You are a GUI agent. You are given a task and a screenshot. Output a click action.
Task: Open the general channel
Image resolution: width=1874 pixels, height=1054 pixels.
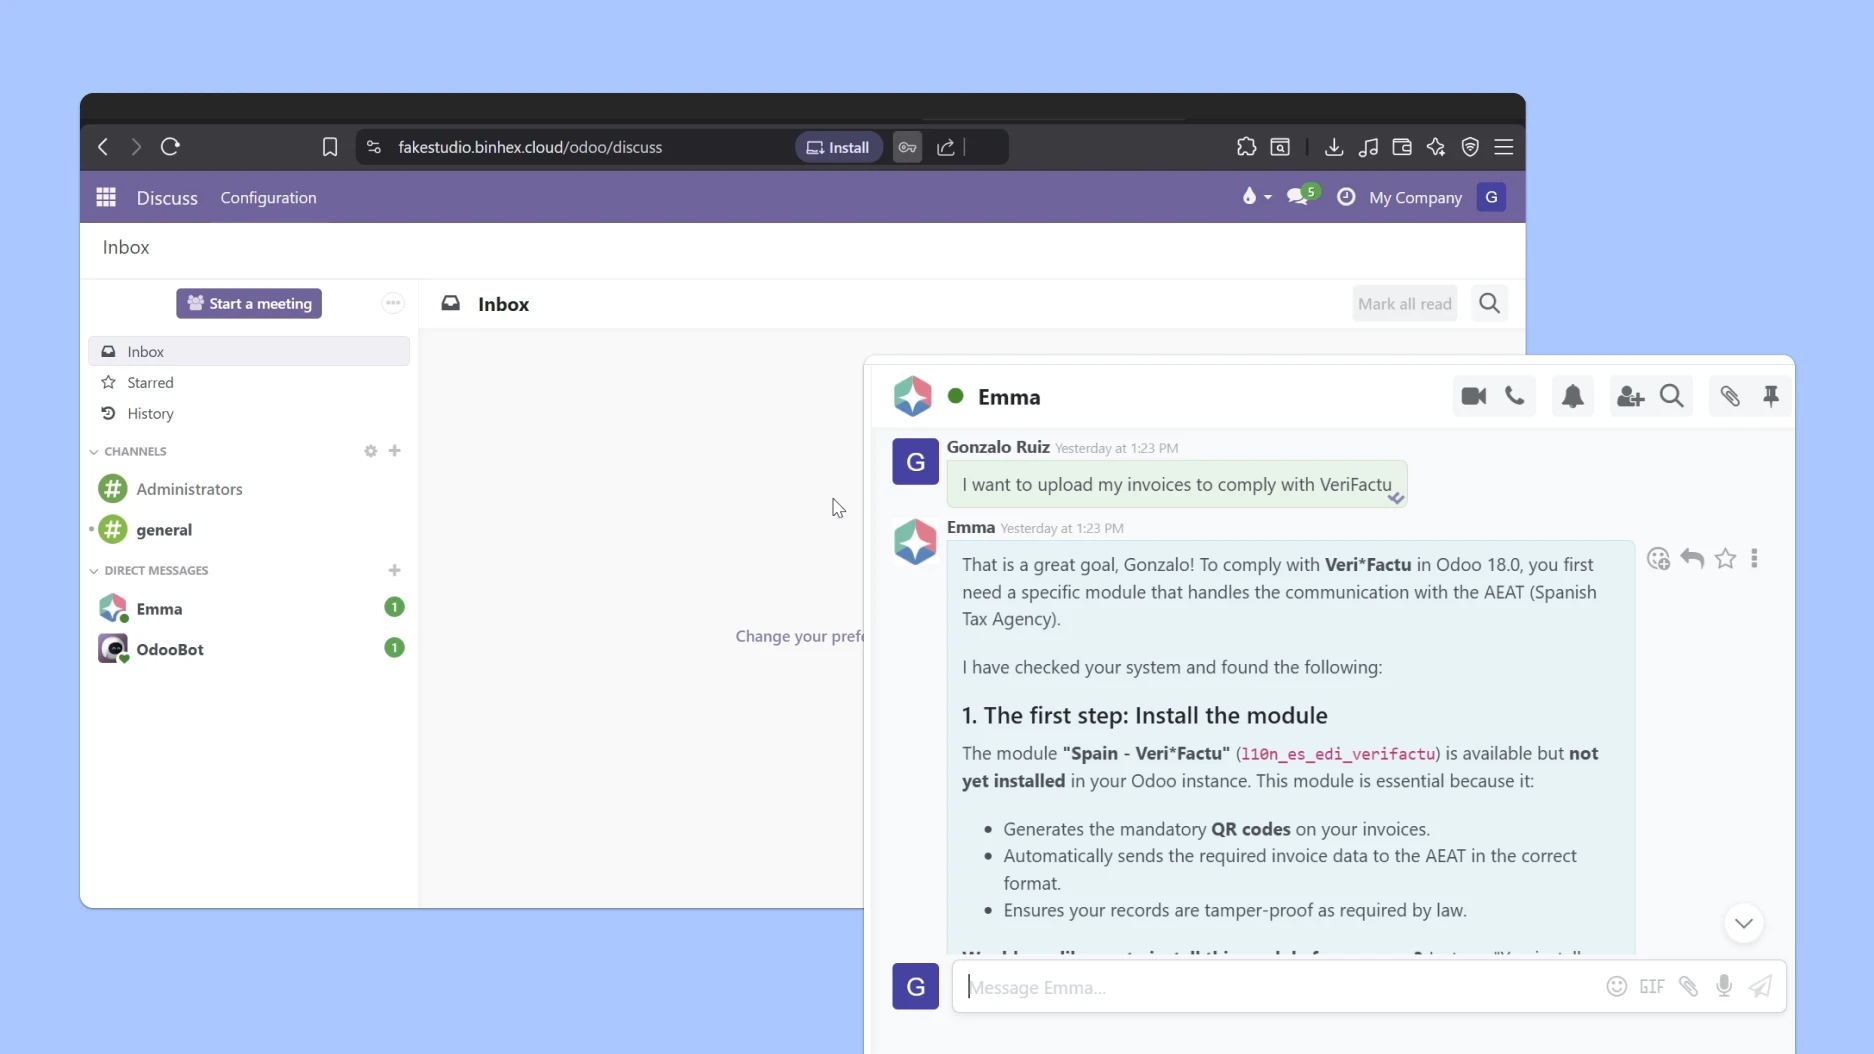(x=249, y=529)
